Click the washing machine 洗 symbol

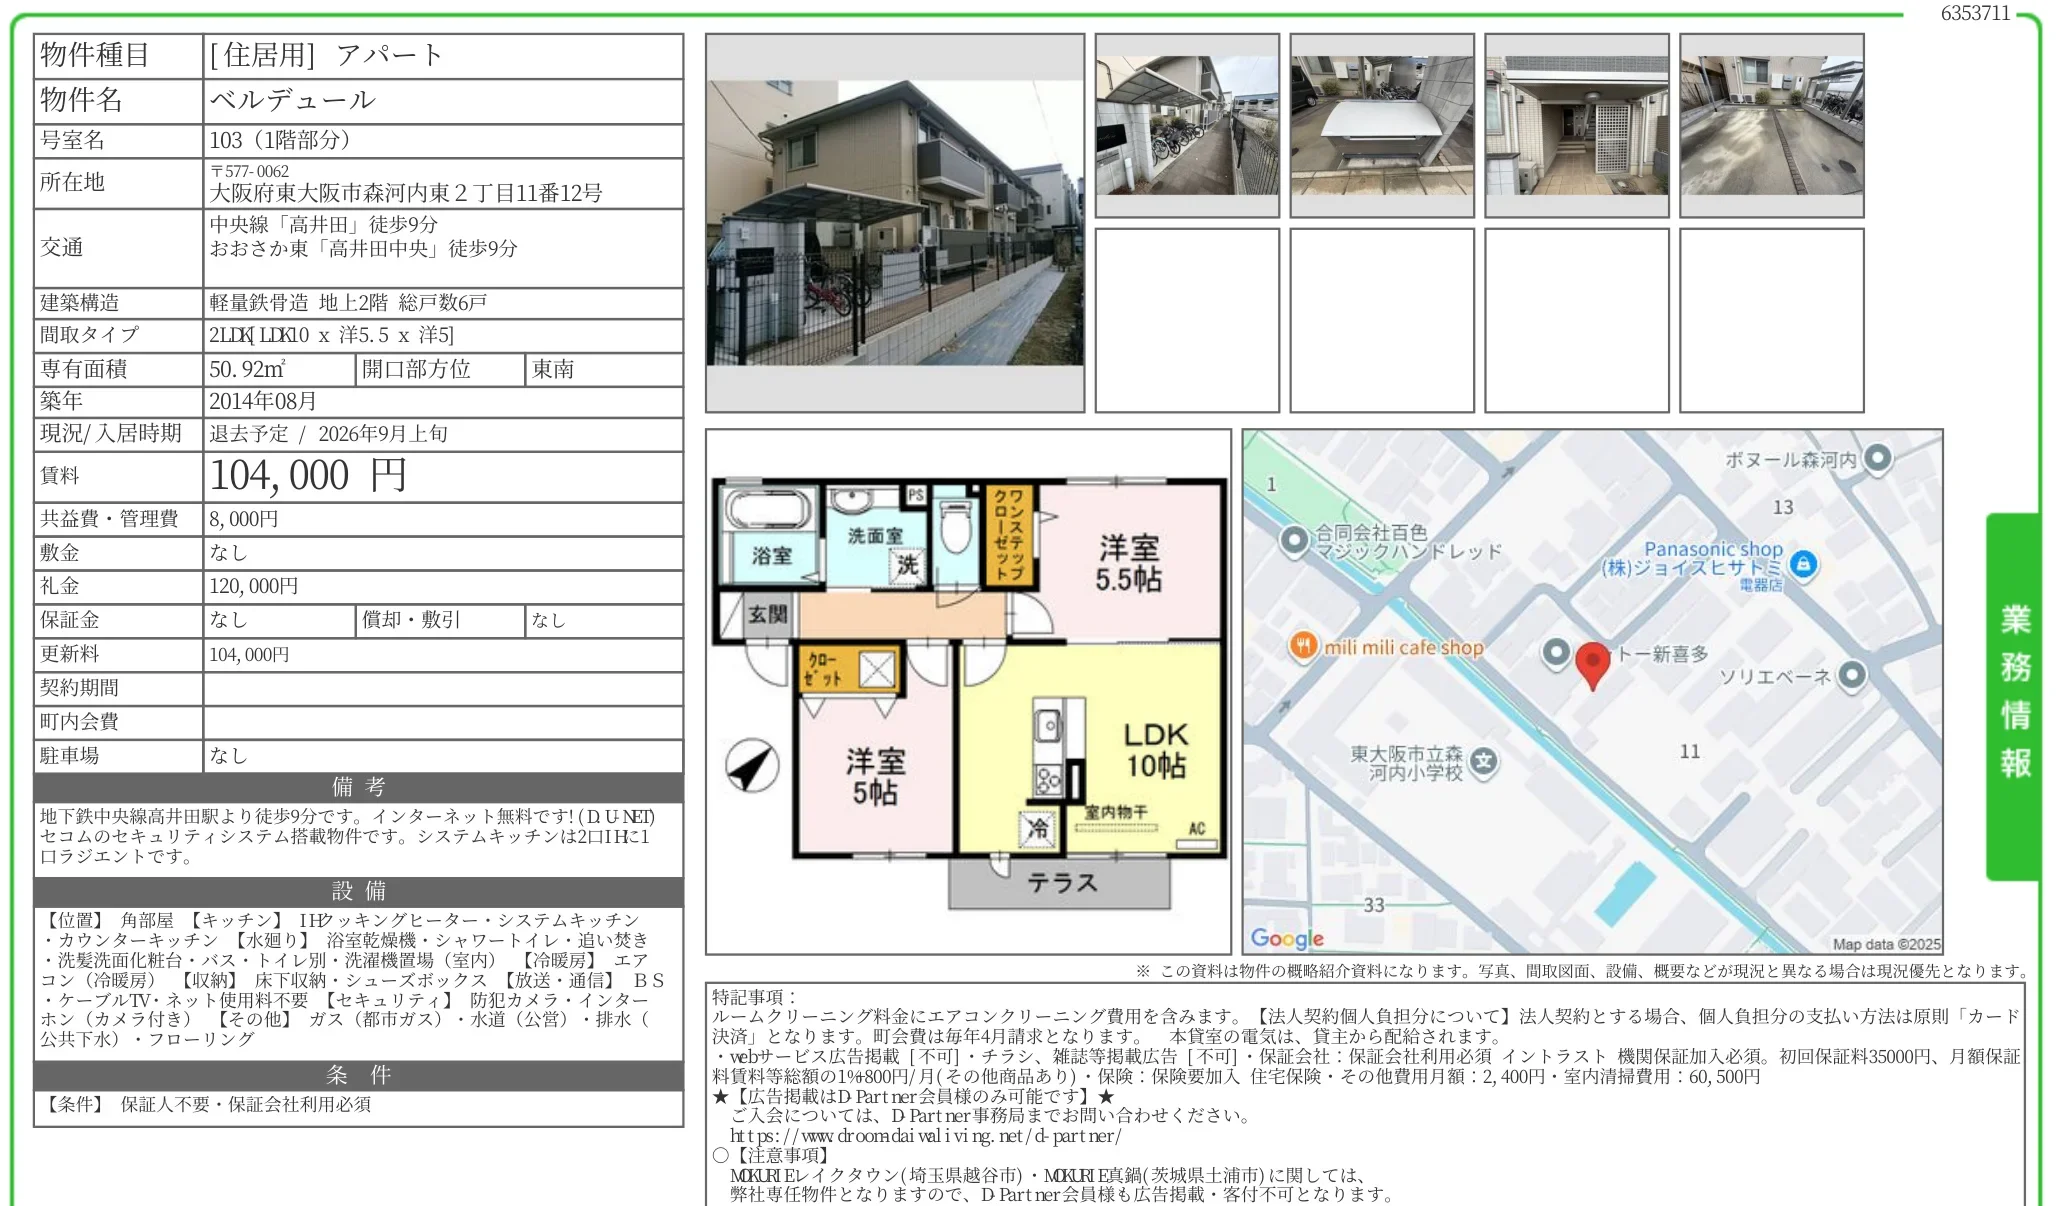(906, 565)
